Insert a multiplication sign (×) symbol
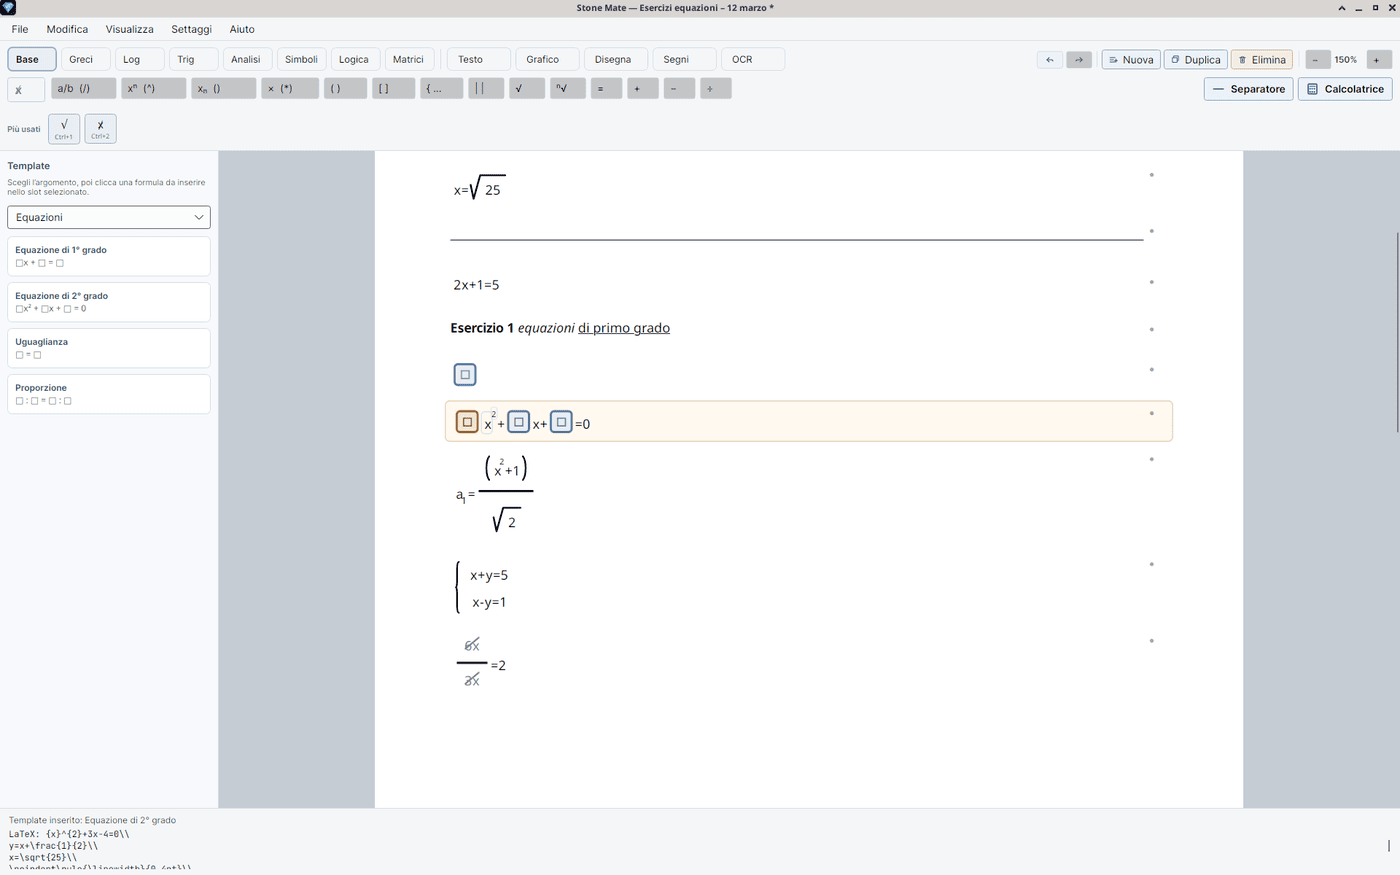This screenshot has height=875, width=1400. pyautogui.click(x=290, y=89)
